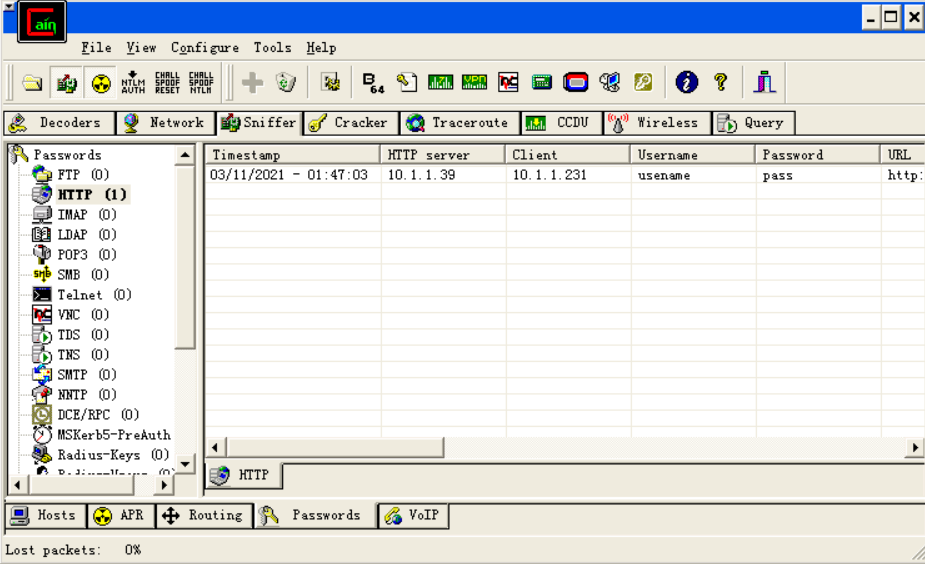Click the yellow question mark Help icon
This screenshot has width=925, height=564.
coord(720,82)
